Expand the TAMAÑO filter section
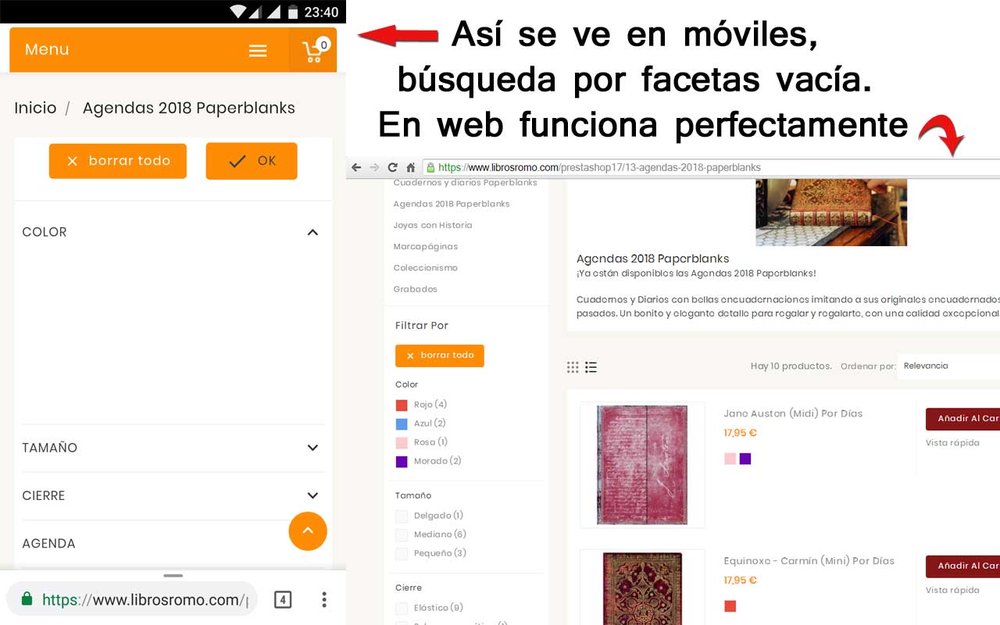 coord(313,448)
